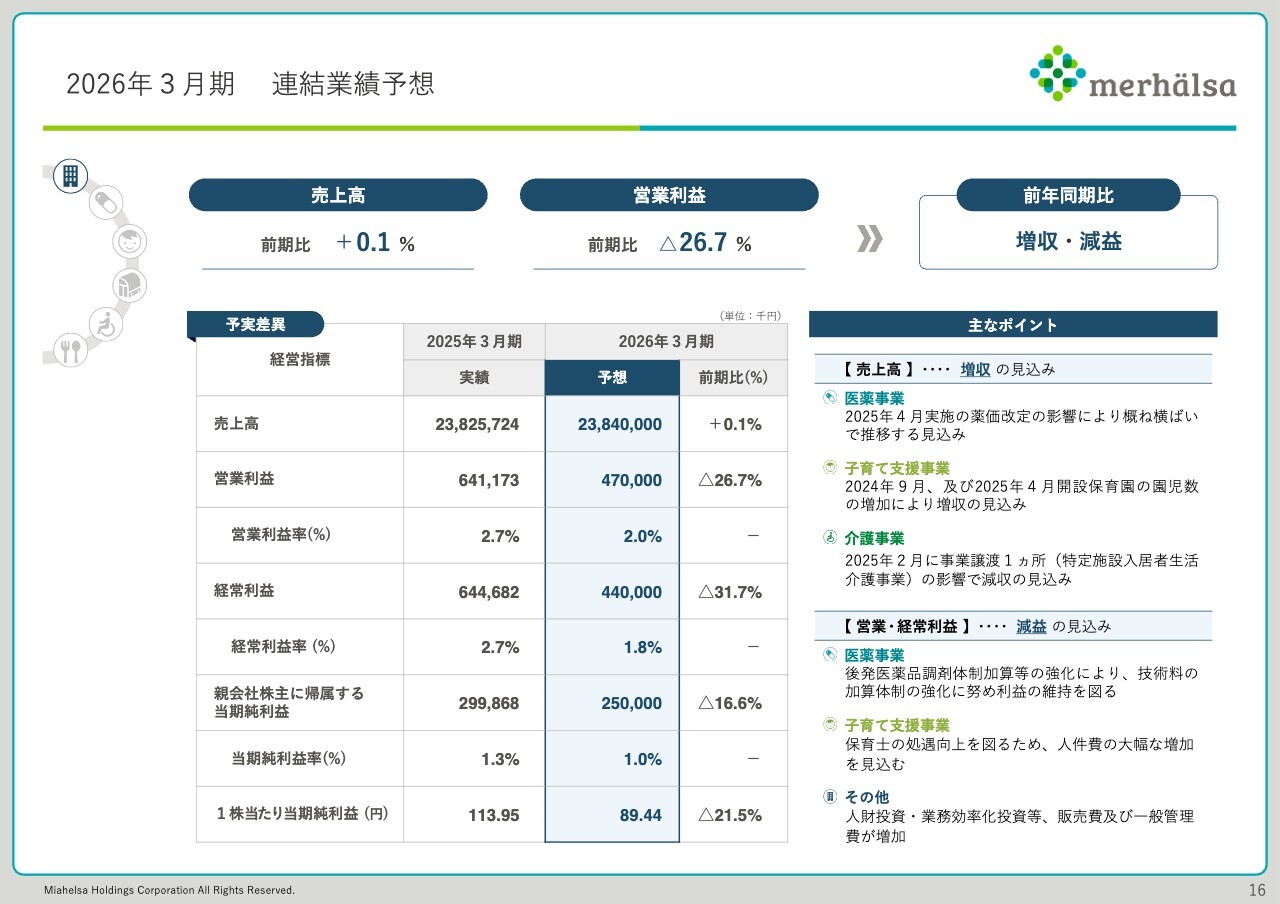The height and width of the screenshot is (904, 1280).
Task: Click the (単位：千円) unit note
Action: coord(750,316)
